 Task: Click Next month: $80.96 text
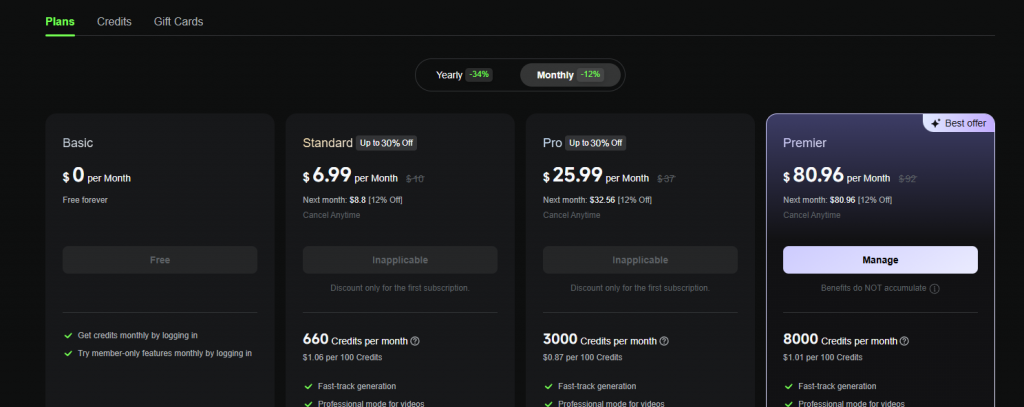click(x=837, y=200)
